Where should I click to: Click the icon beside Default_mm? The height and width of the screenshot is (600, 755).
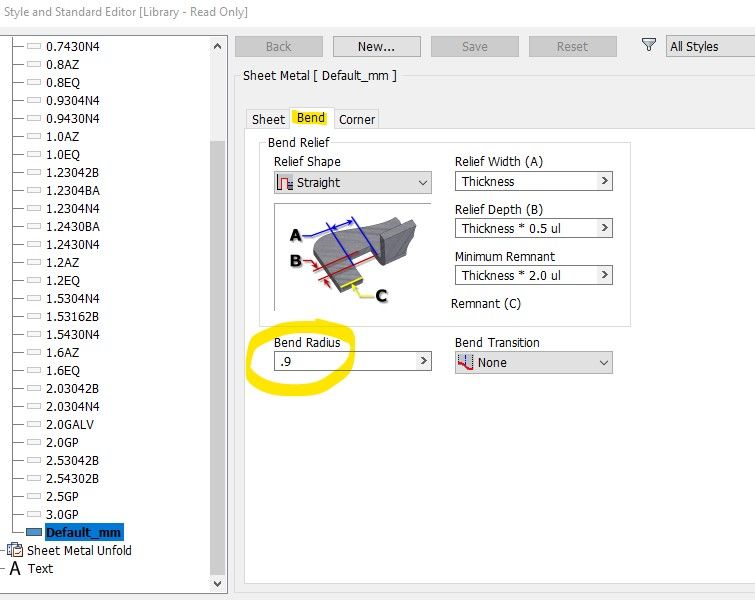tap(34, 532)
